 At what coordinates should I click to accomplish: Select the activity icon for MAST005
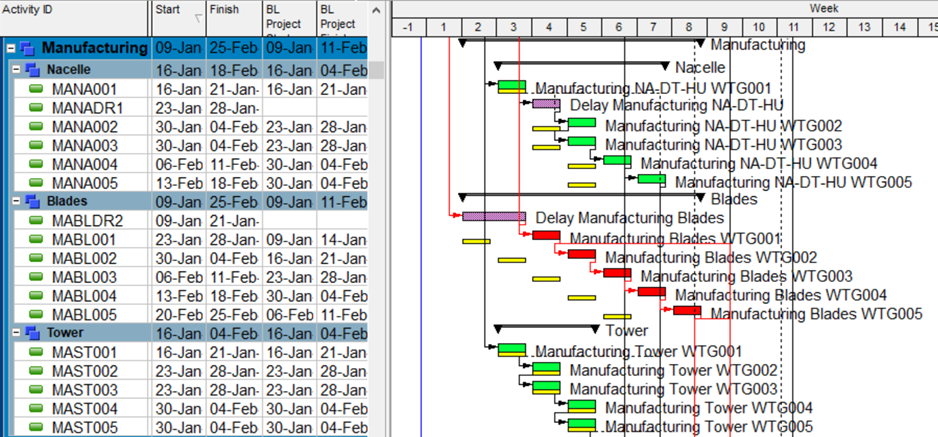coord(37,427)
